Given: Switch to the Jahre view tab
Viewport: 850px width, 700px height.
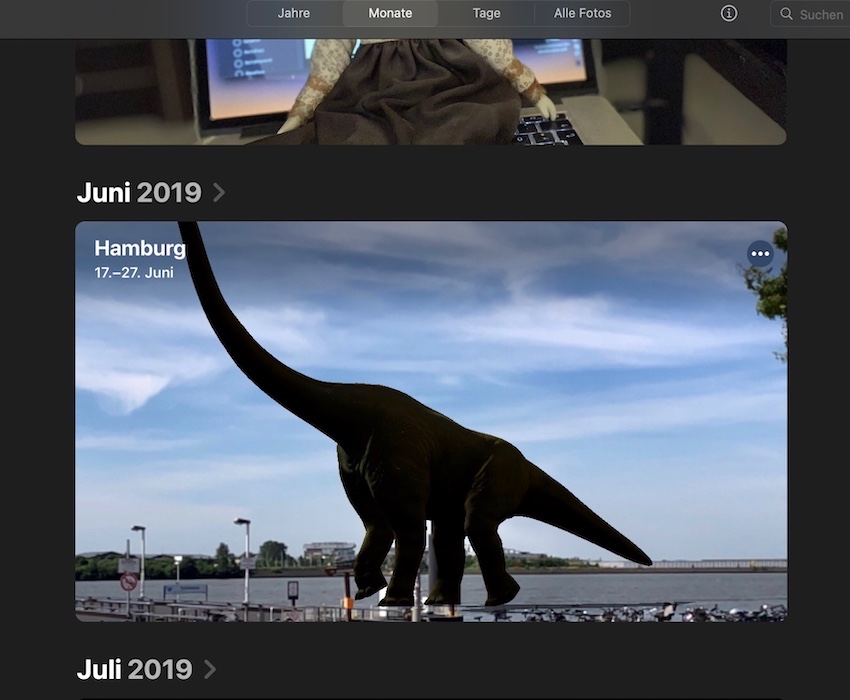Looking at the screenshot, I should click(x=294, y=13).
